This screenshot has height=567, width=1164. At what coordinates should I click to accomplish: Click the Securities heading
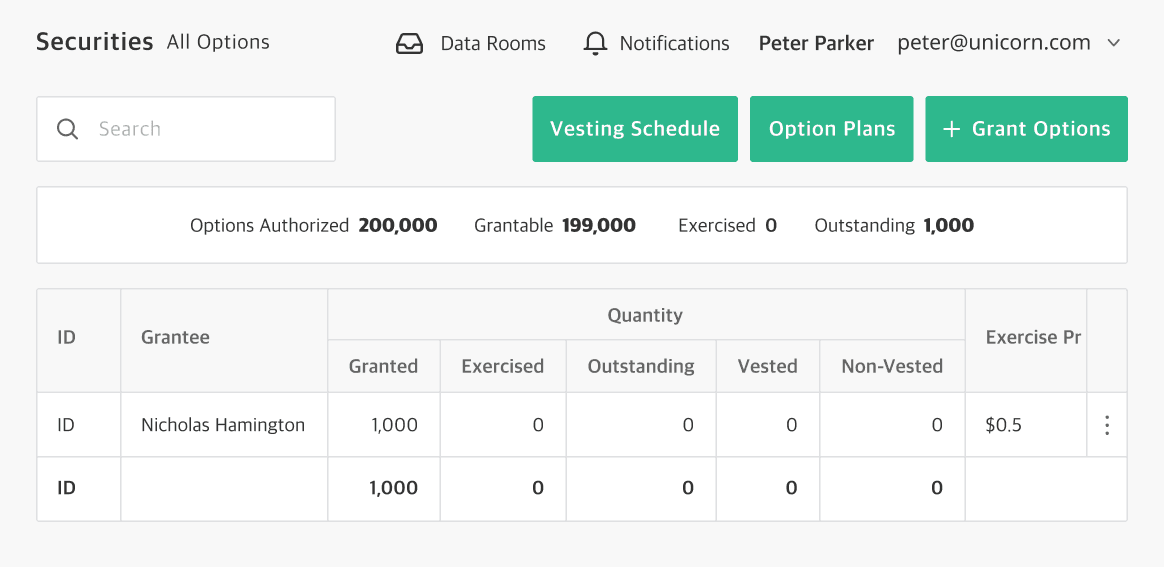[x=95, y=42]
